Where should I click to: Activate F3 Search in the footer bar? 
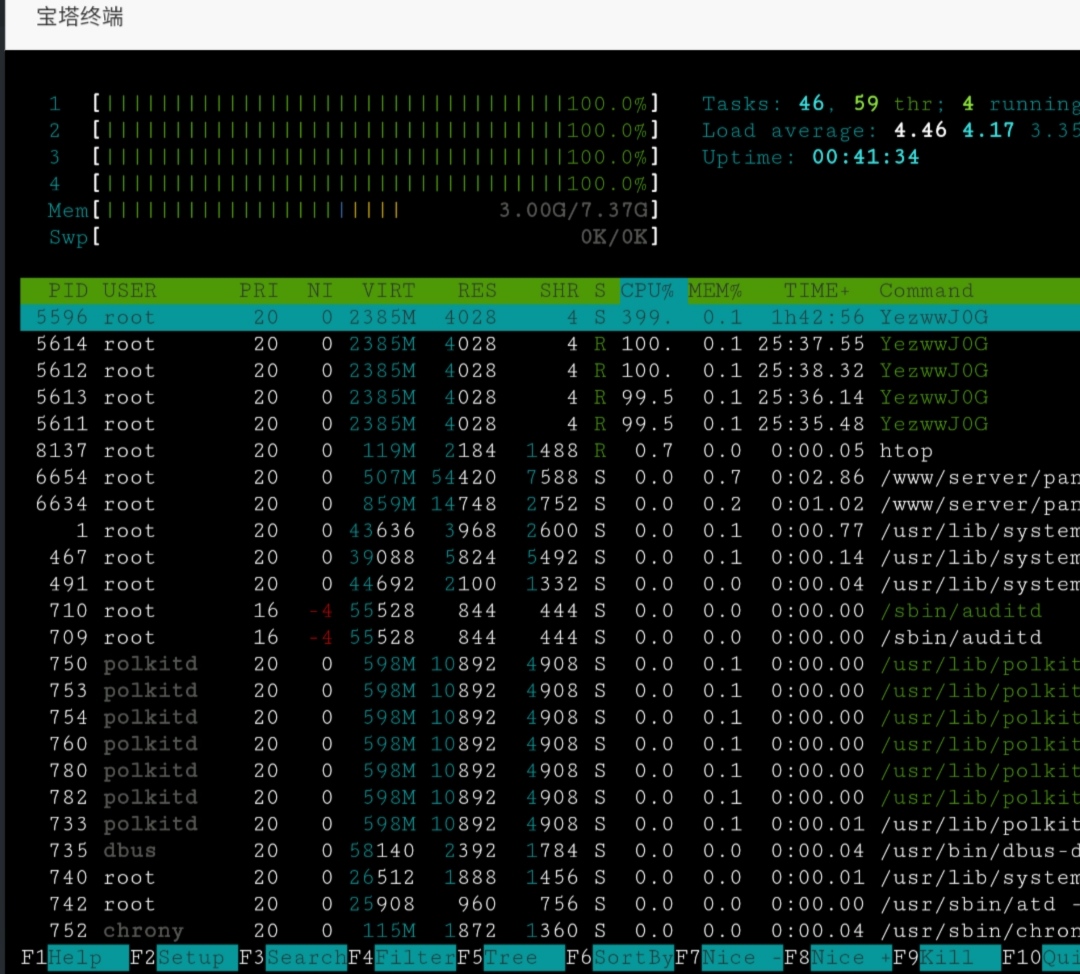coord(293,957)
